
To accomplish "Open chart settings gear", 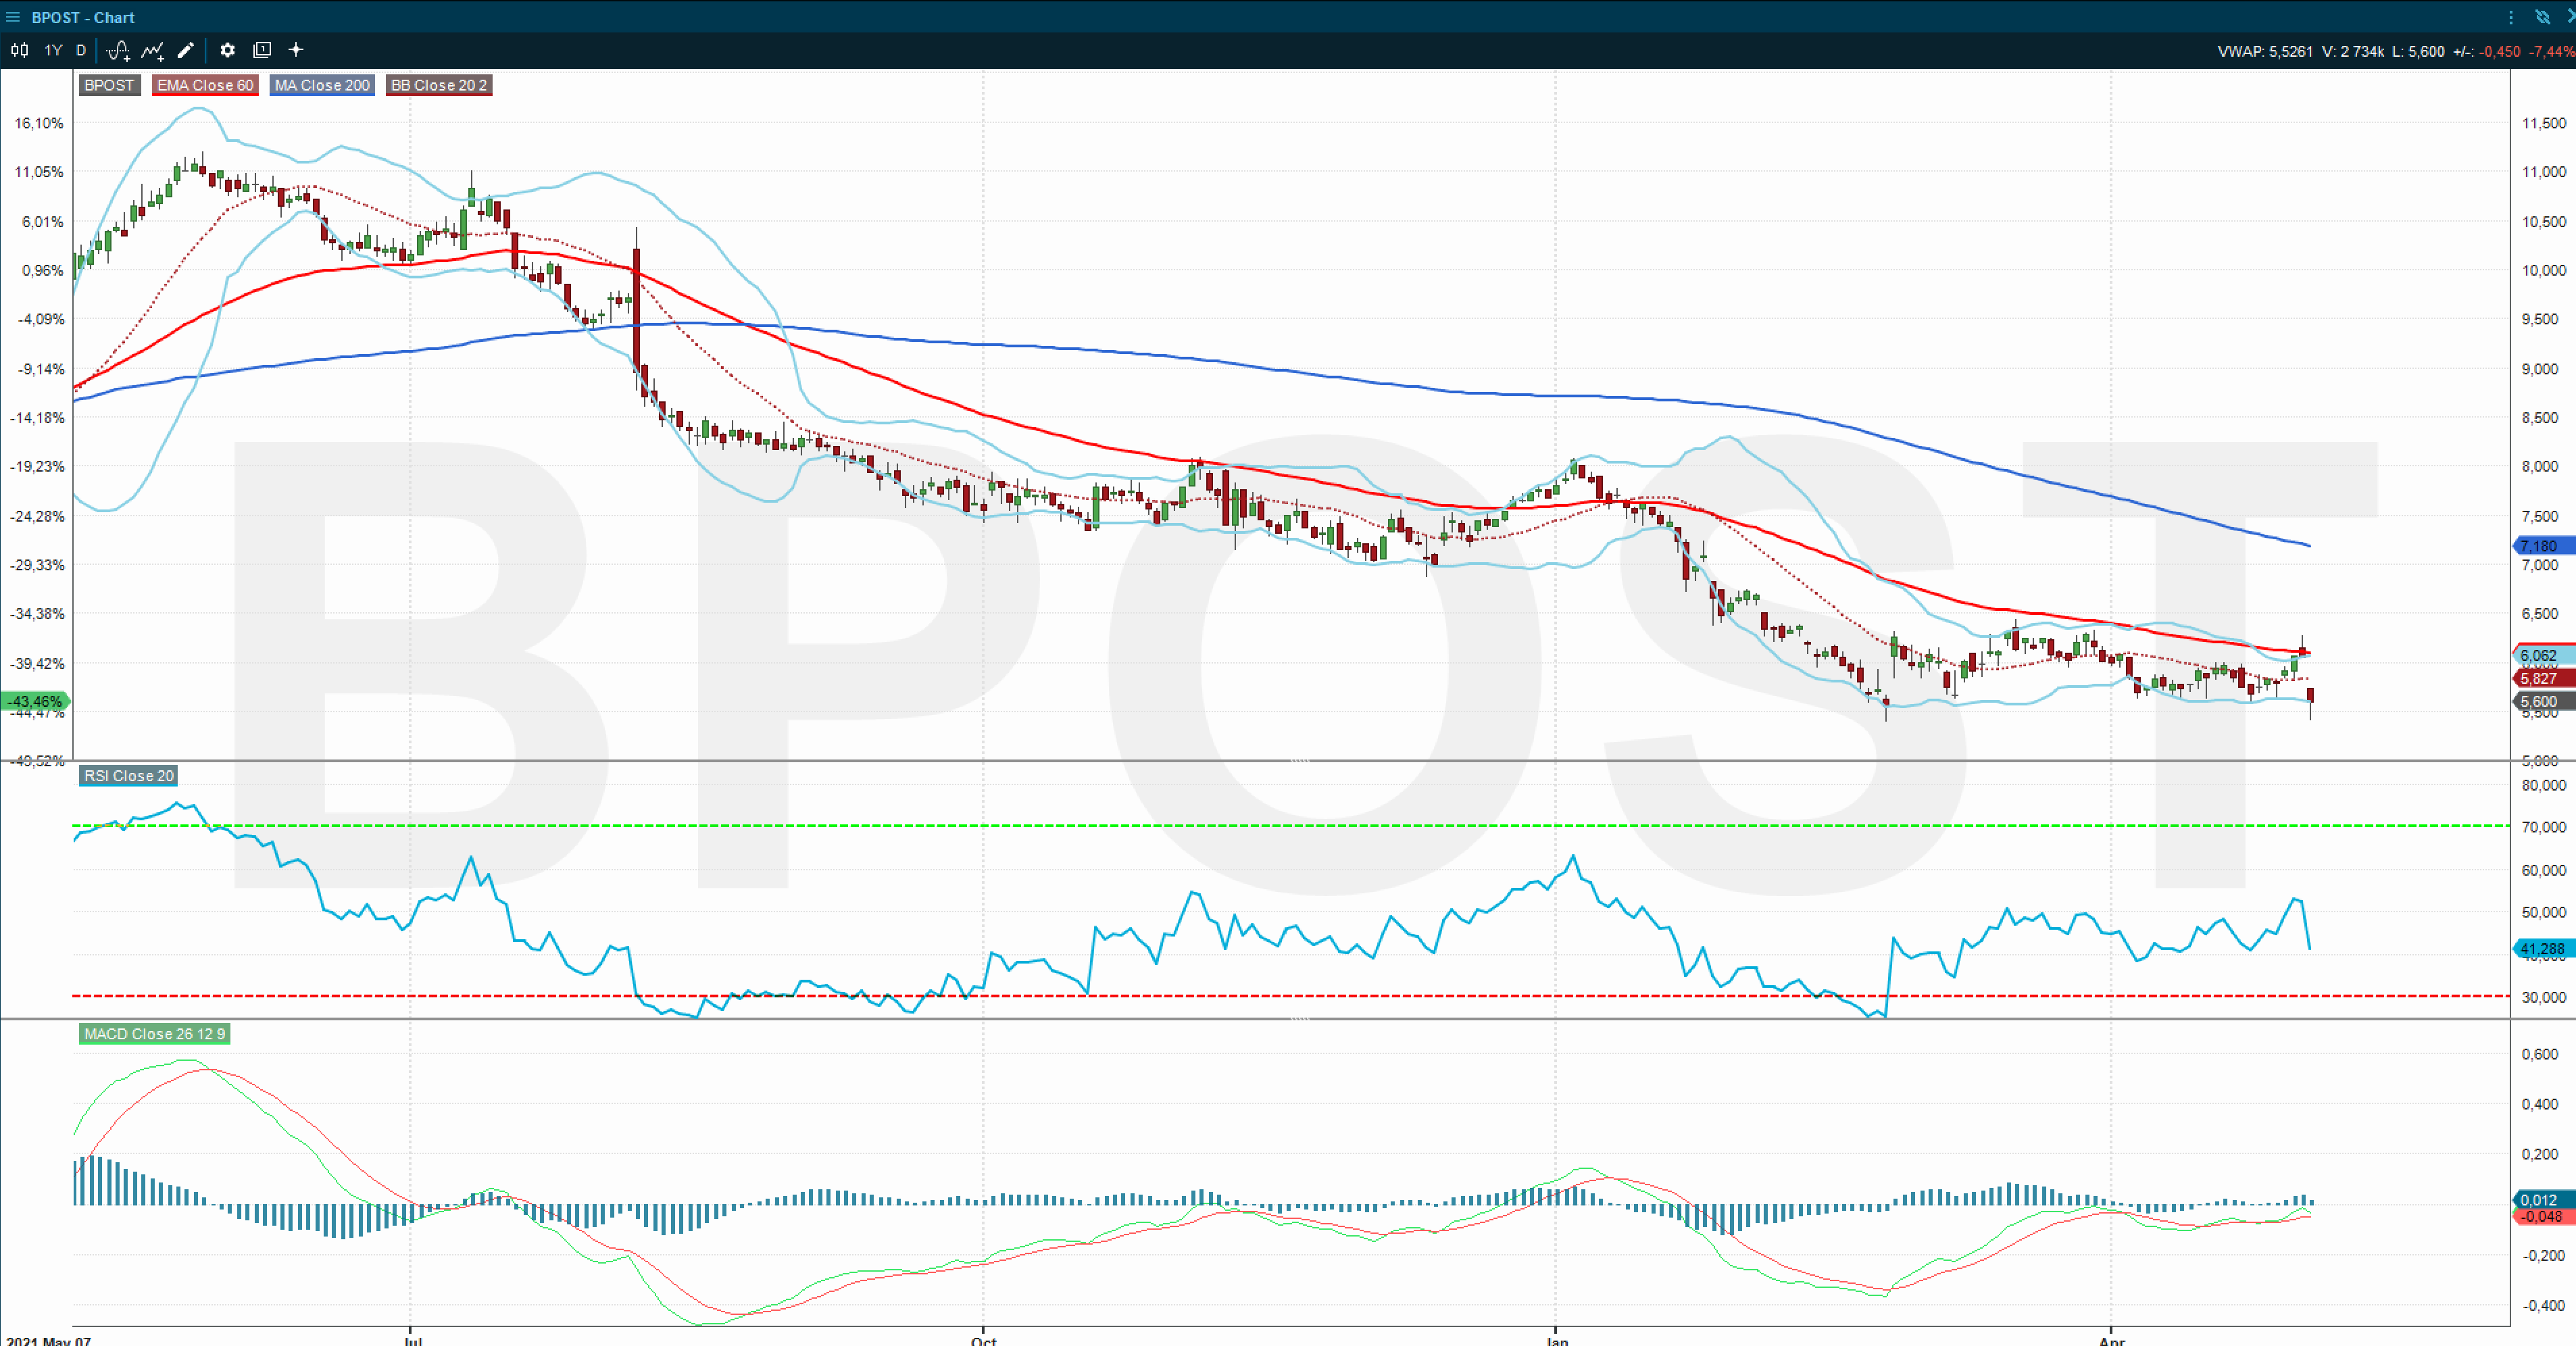I will pos(227,50).
